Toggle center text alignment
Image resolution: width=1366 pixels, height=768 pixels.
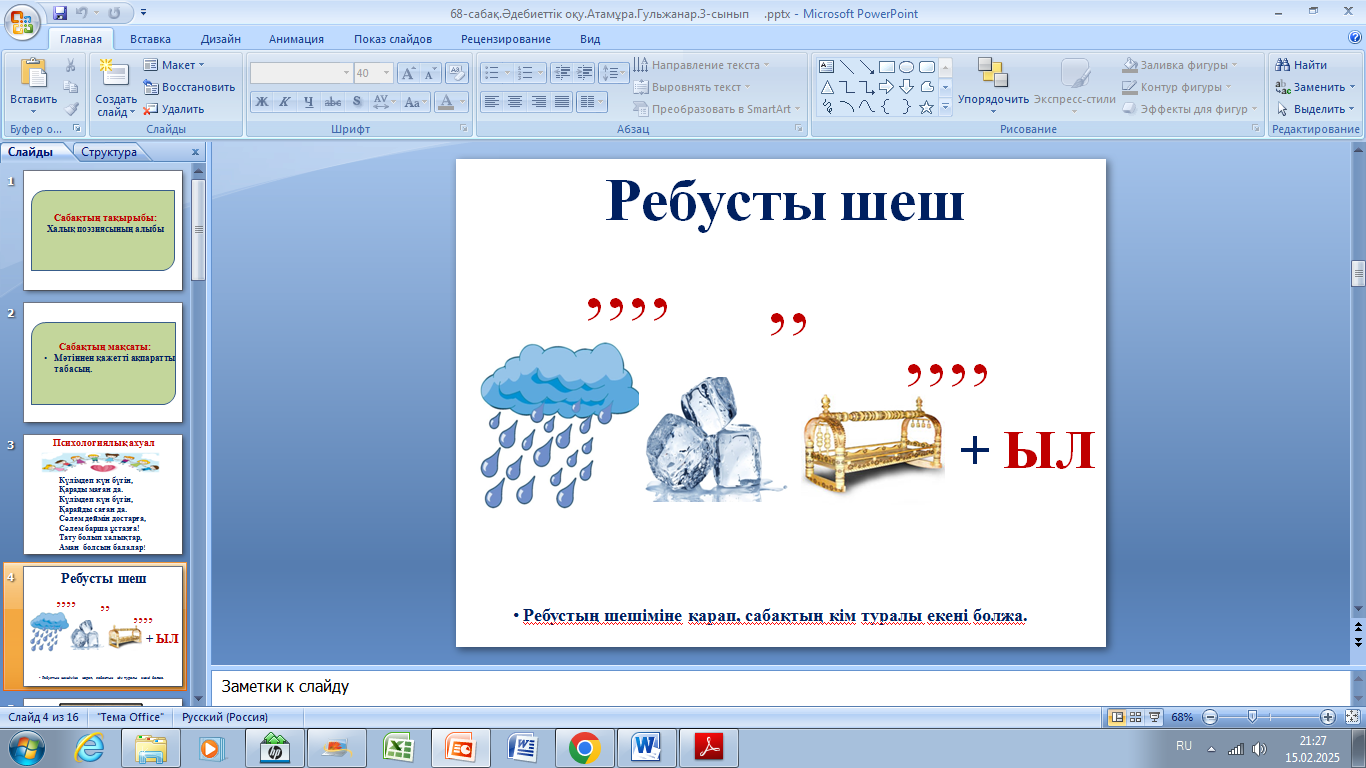515,102
